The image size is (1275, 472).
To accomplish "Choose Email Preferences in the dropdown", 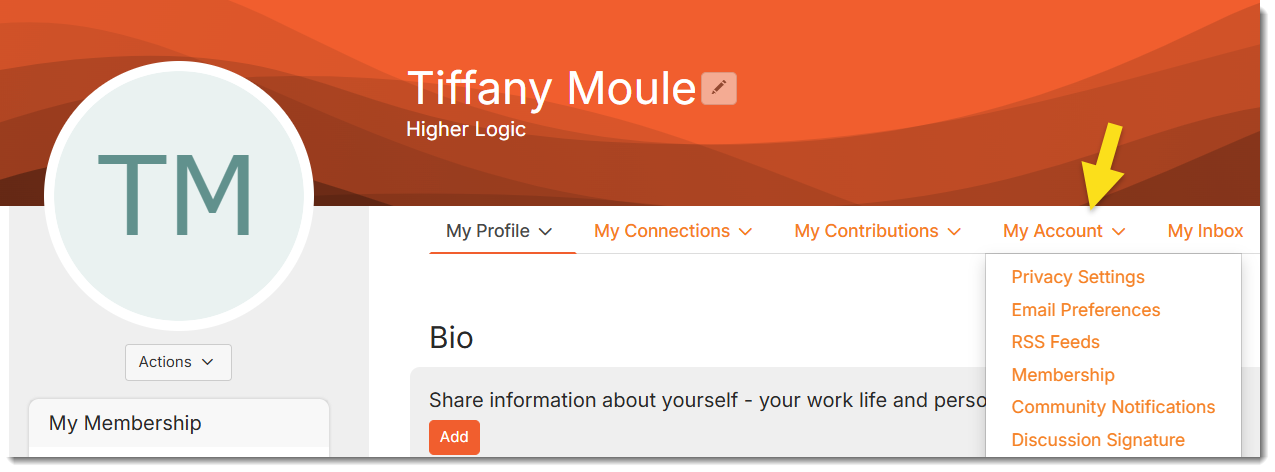I will [1086, 310].
